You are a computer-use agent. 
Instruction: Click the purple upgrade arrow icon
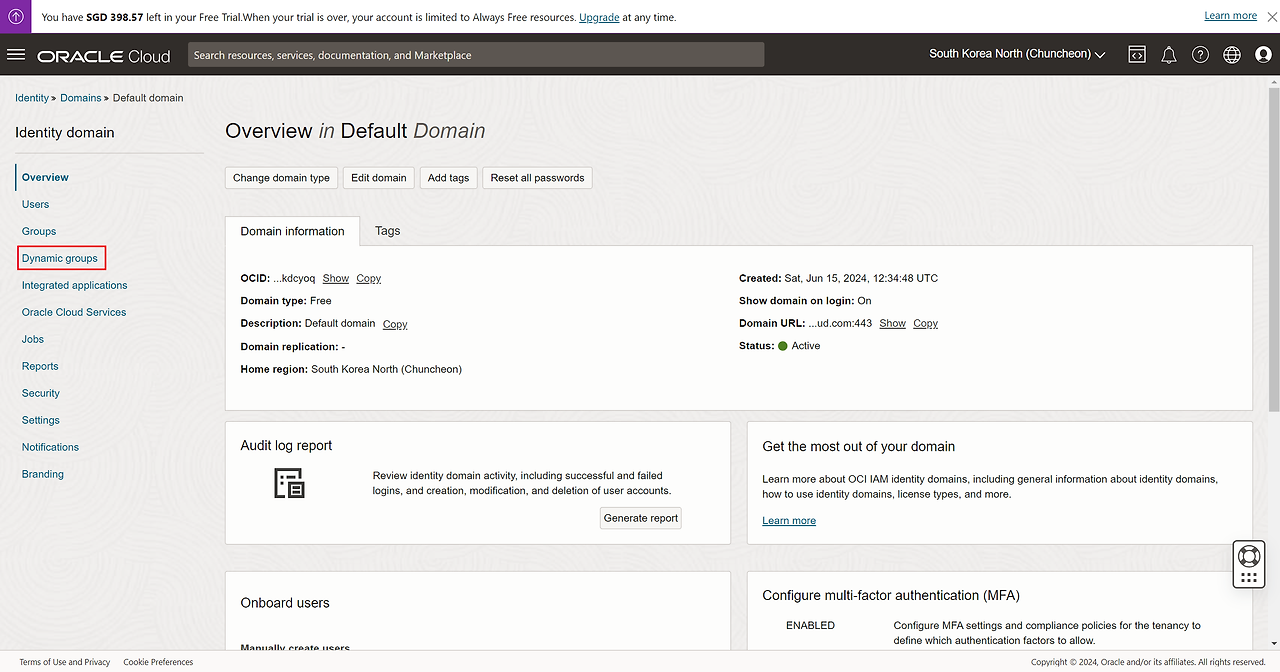coord(16,17)
